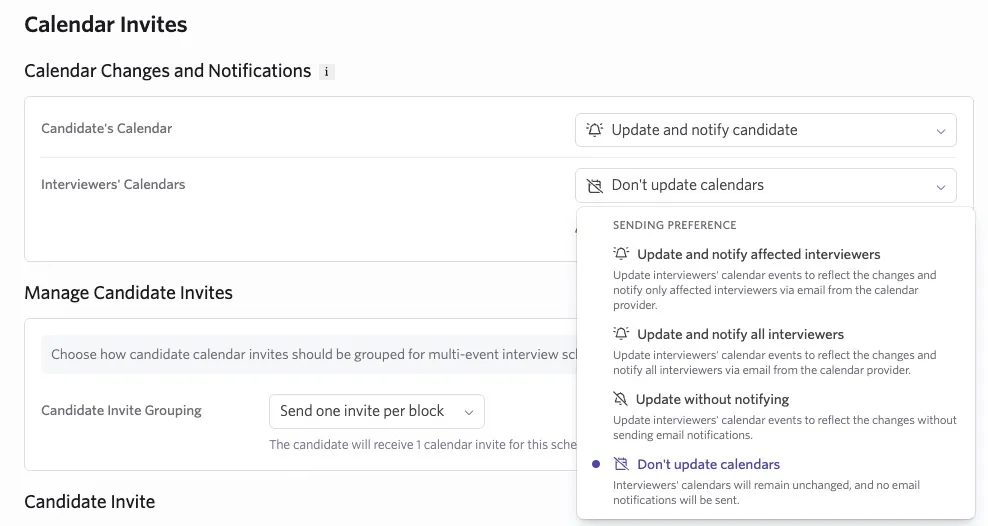Select Update and notify affected interviewers
The width and height of the screenshot is (988, 526).
(776, 278)
